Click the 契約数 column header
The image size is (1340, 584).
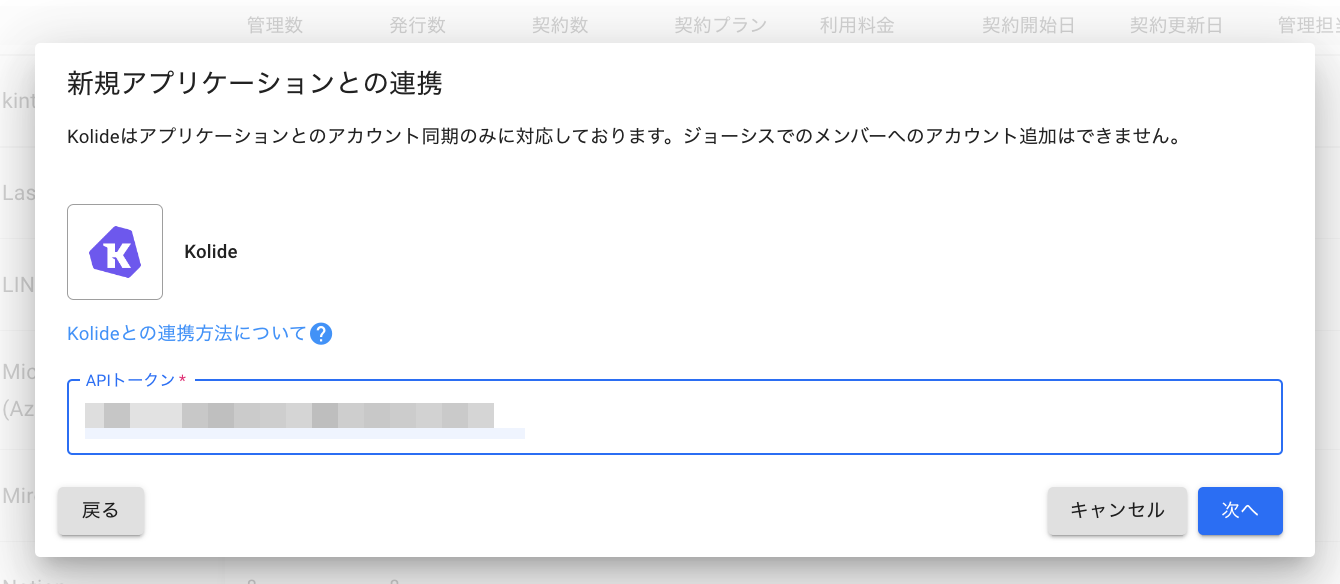click(x=560, y=26)
